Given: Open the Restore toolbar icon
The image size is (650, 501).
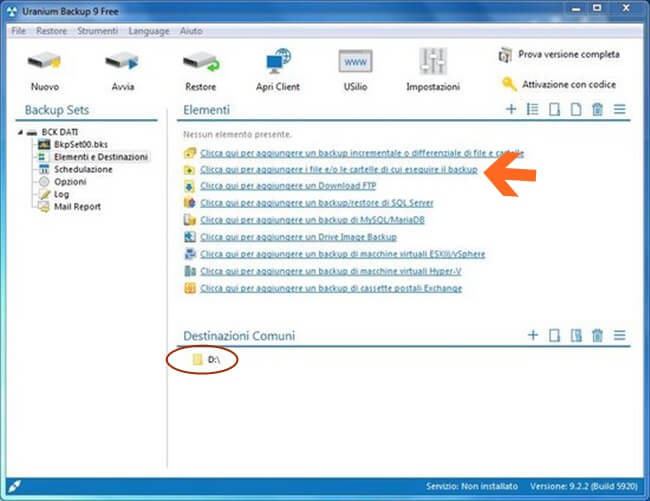Looking at the screenshot, I should pyautogui.click(x=201, y=62).
